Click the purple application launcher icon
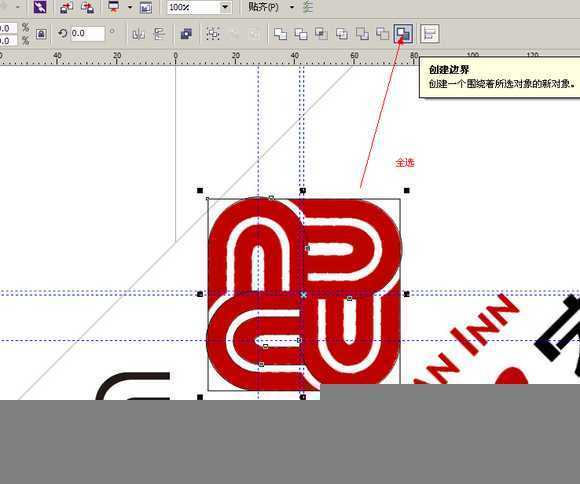This screenshot has width=580, height=484. pos(40,7)
